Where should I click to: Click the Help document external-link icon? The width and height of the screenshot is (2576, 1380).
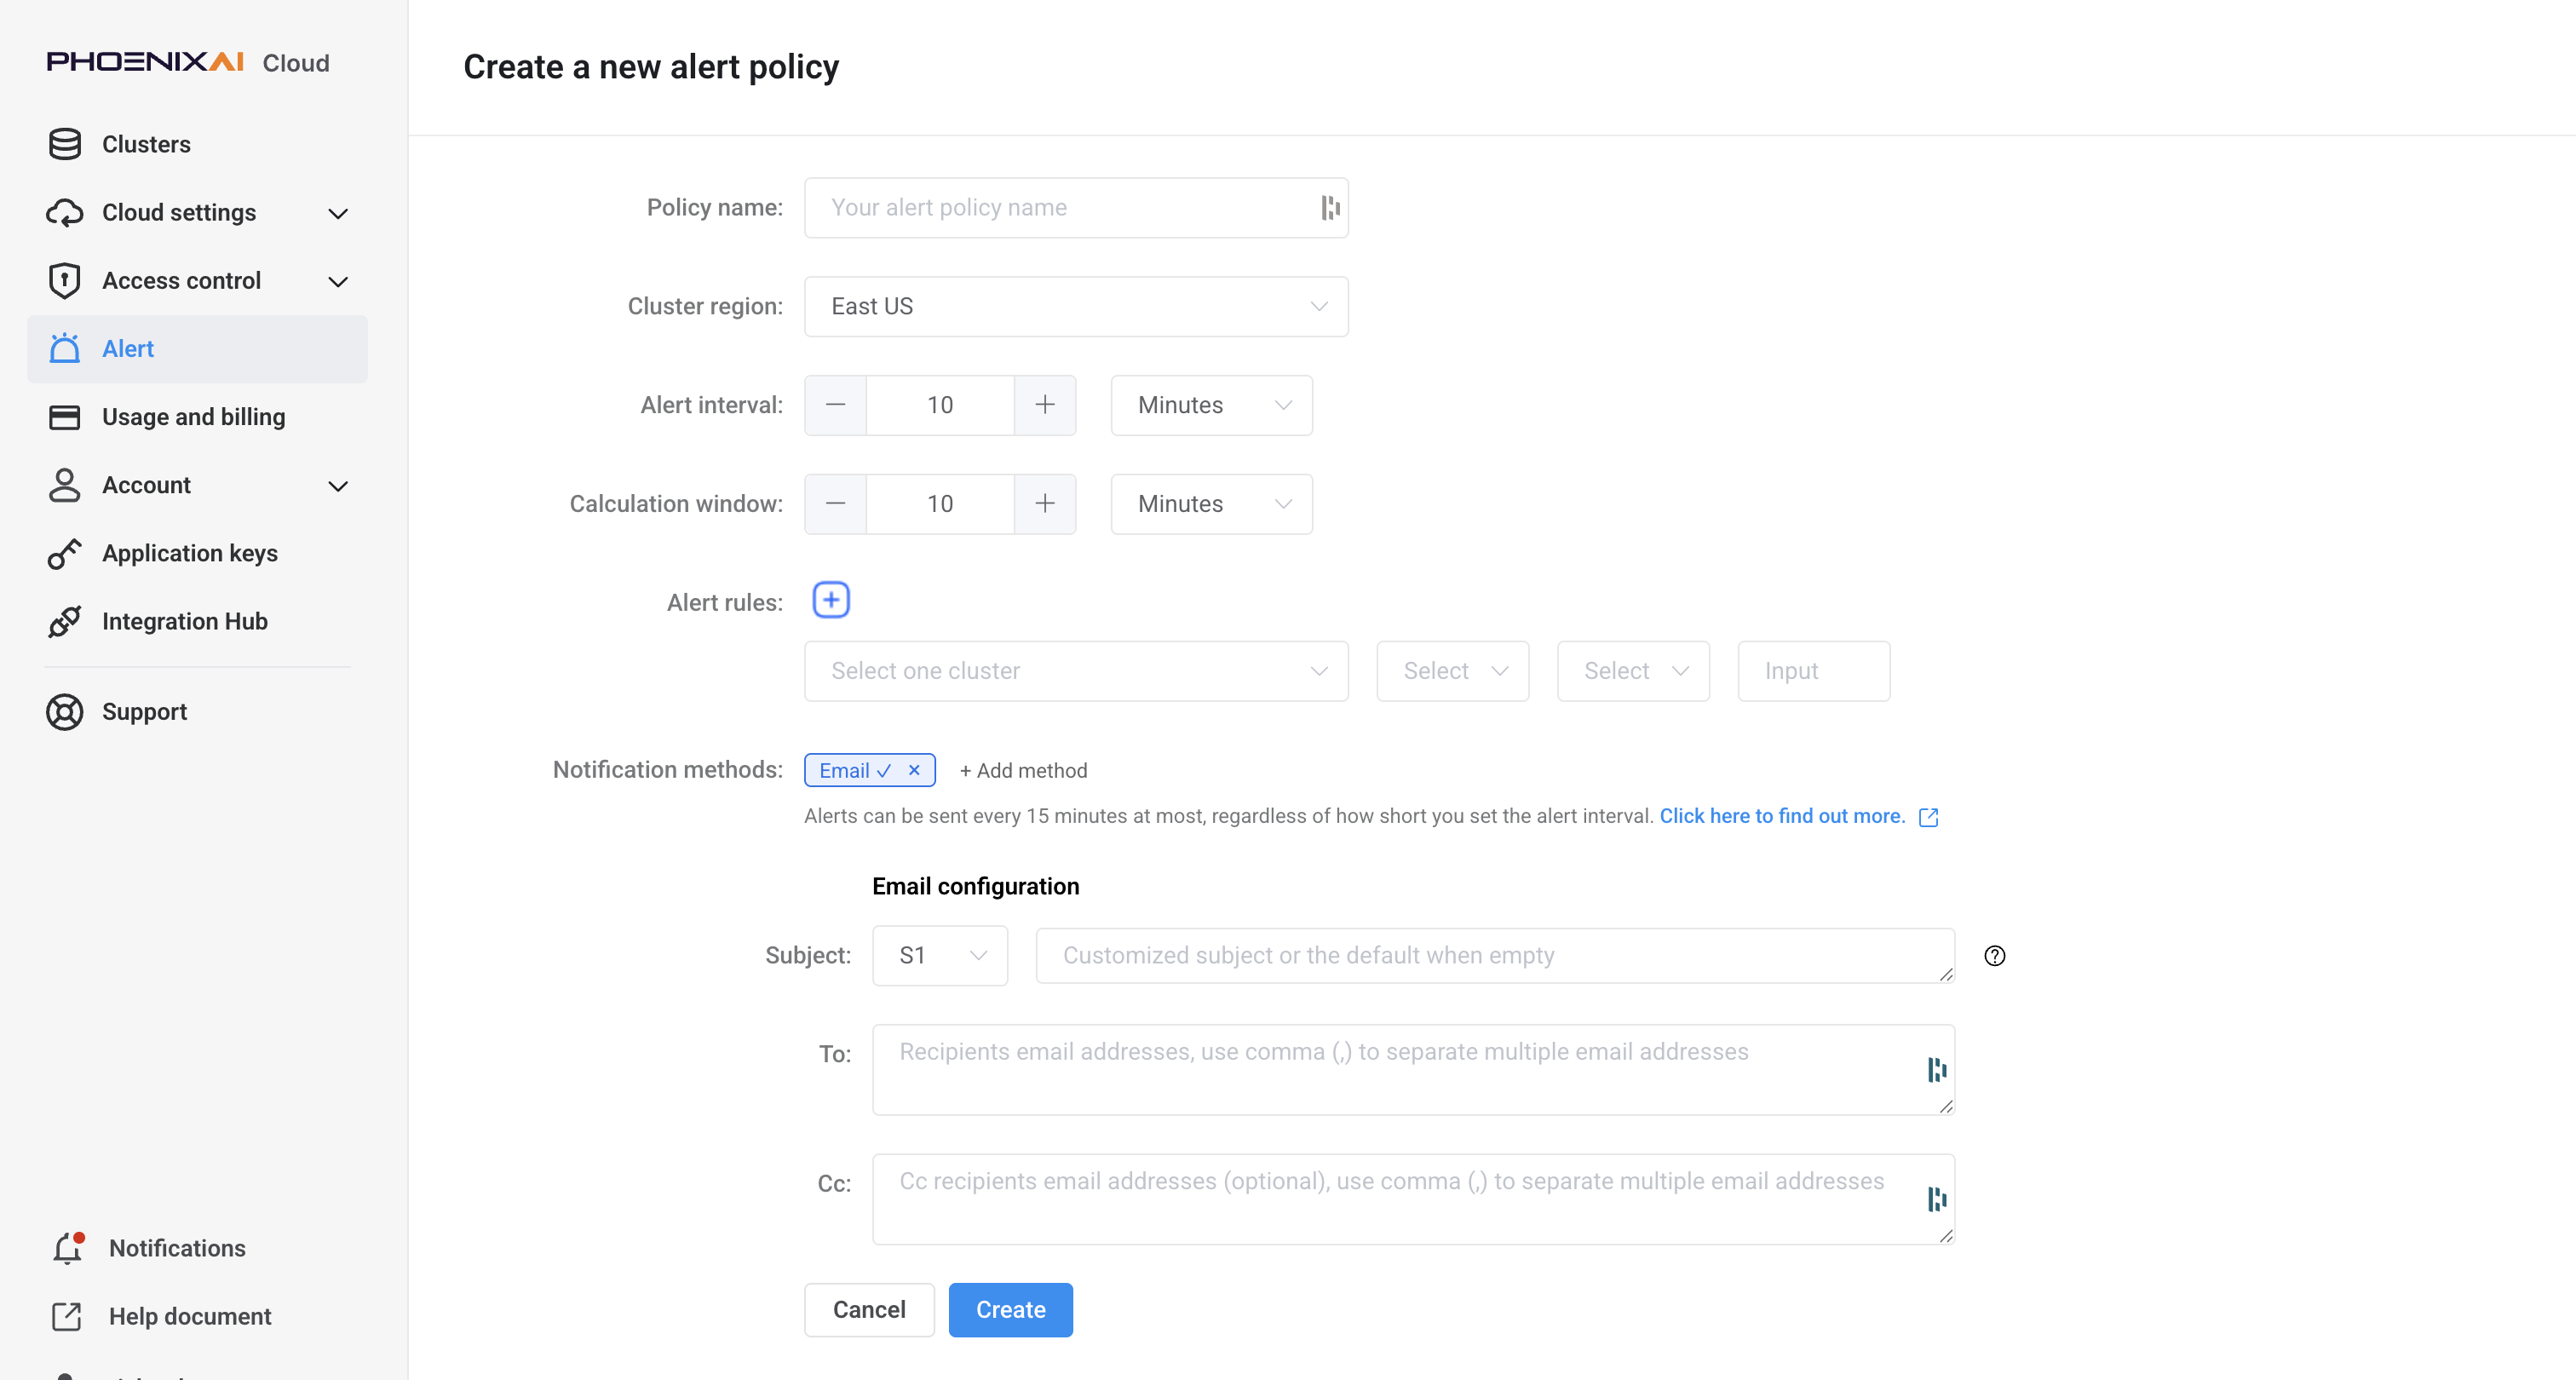pyautogui.click(x=66, y=1315)
